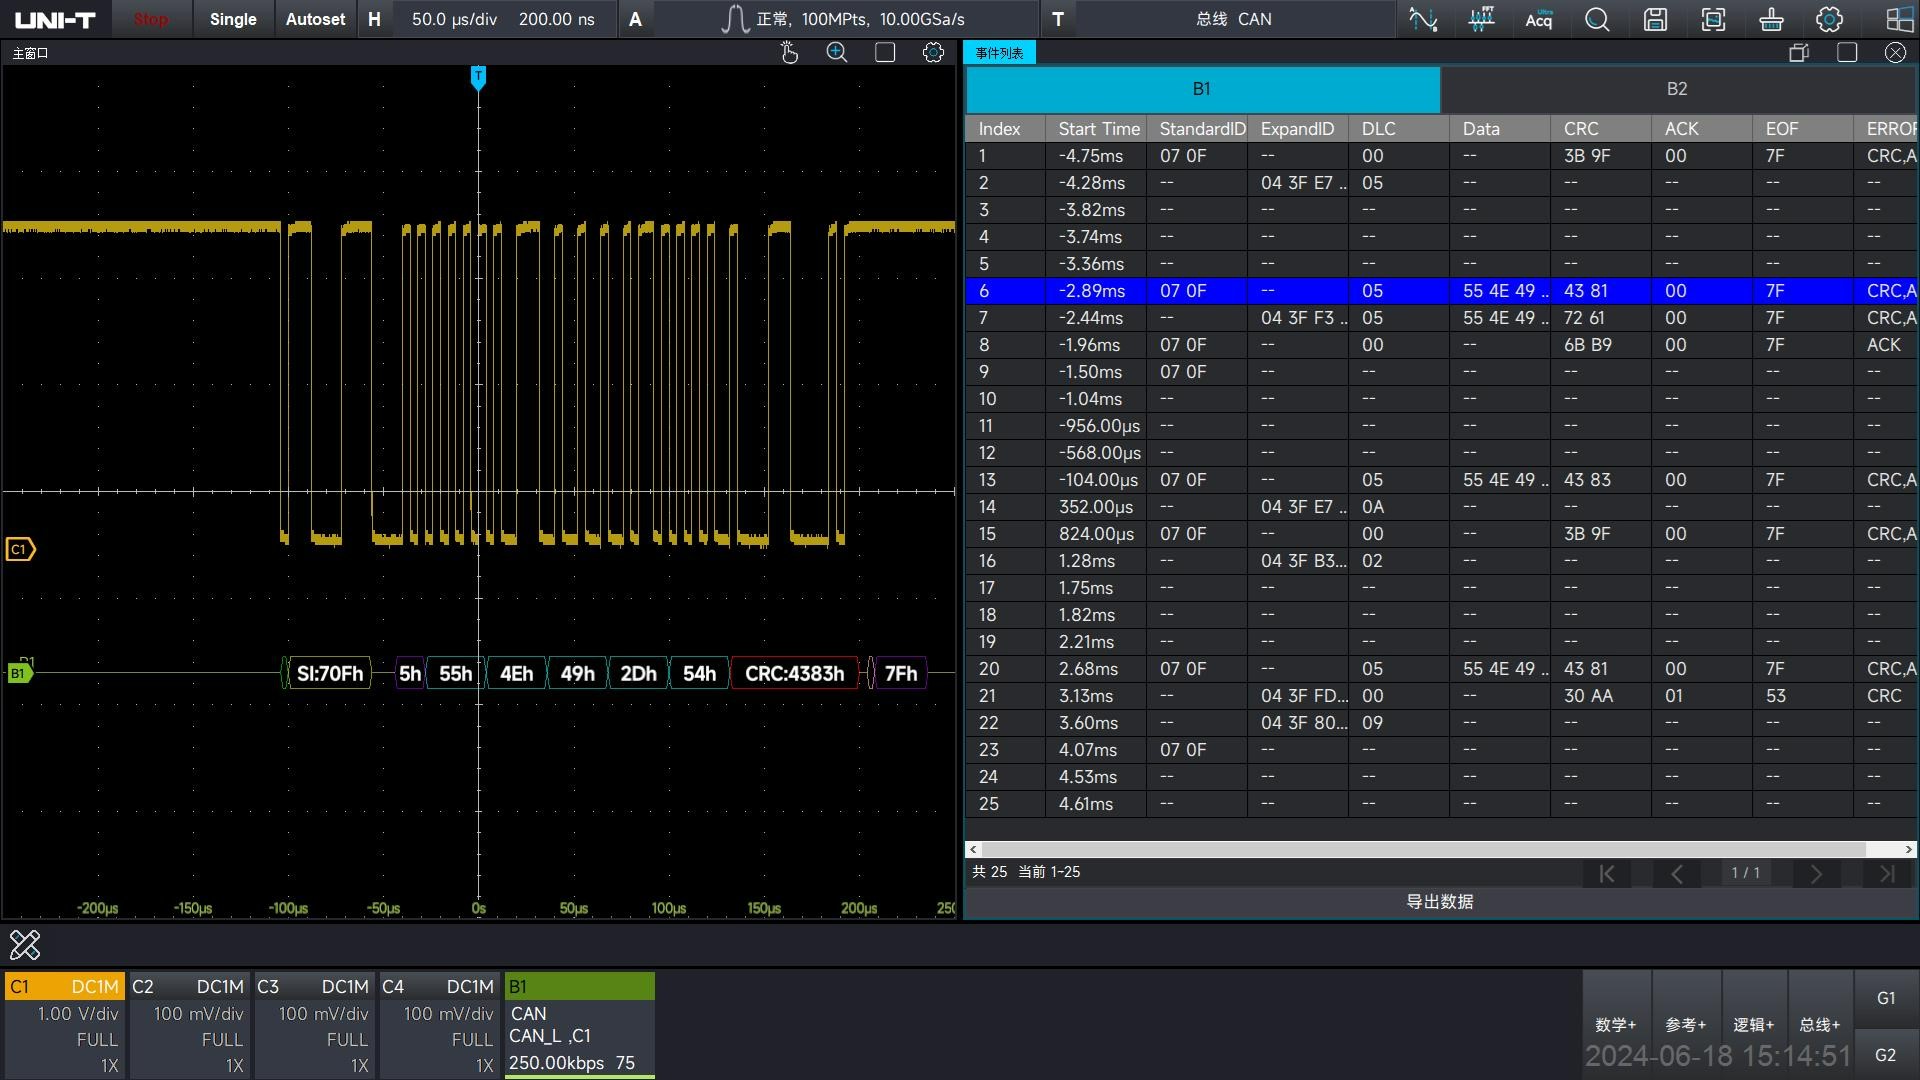Expand the B2 panel tab
Viewport: 1920px width, 1080px height.
1677,88
